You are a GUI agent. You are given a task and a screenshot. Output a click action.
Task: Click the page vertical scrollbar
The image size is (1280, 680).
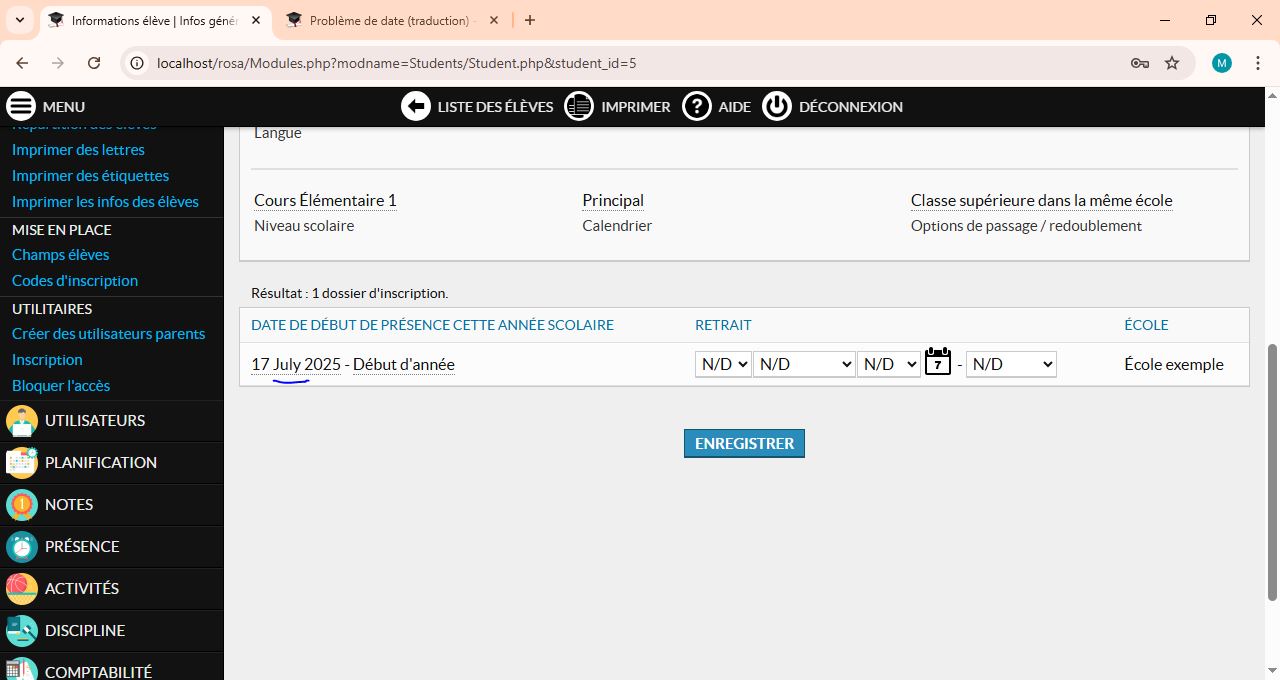[x=1272, y=472]
